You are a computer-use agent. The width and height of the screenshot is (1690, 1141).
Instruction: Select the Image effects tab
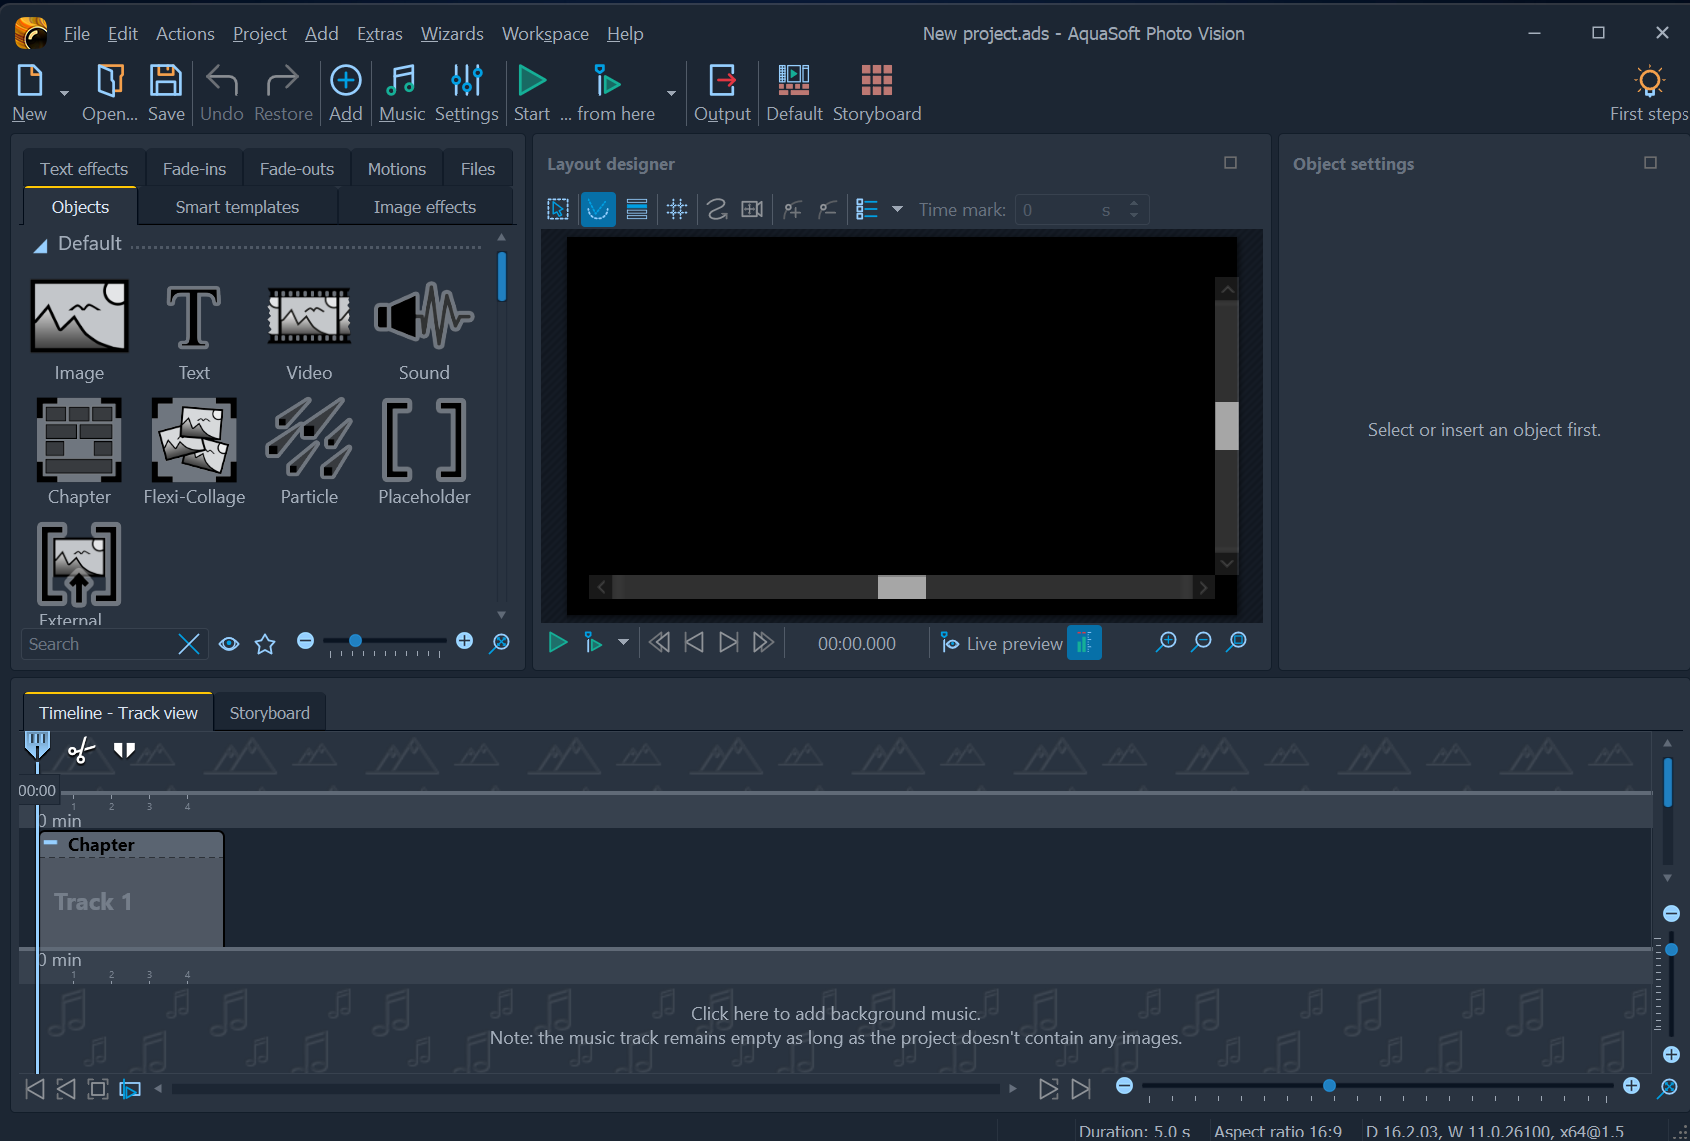[425, 207]
